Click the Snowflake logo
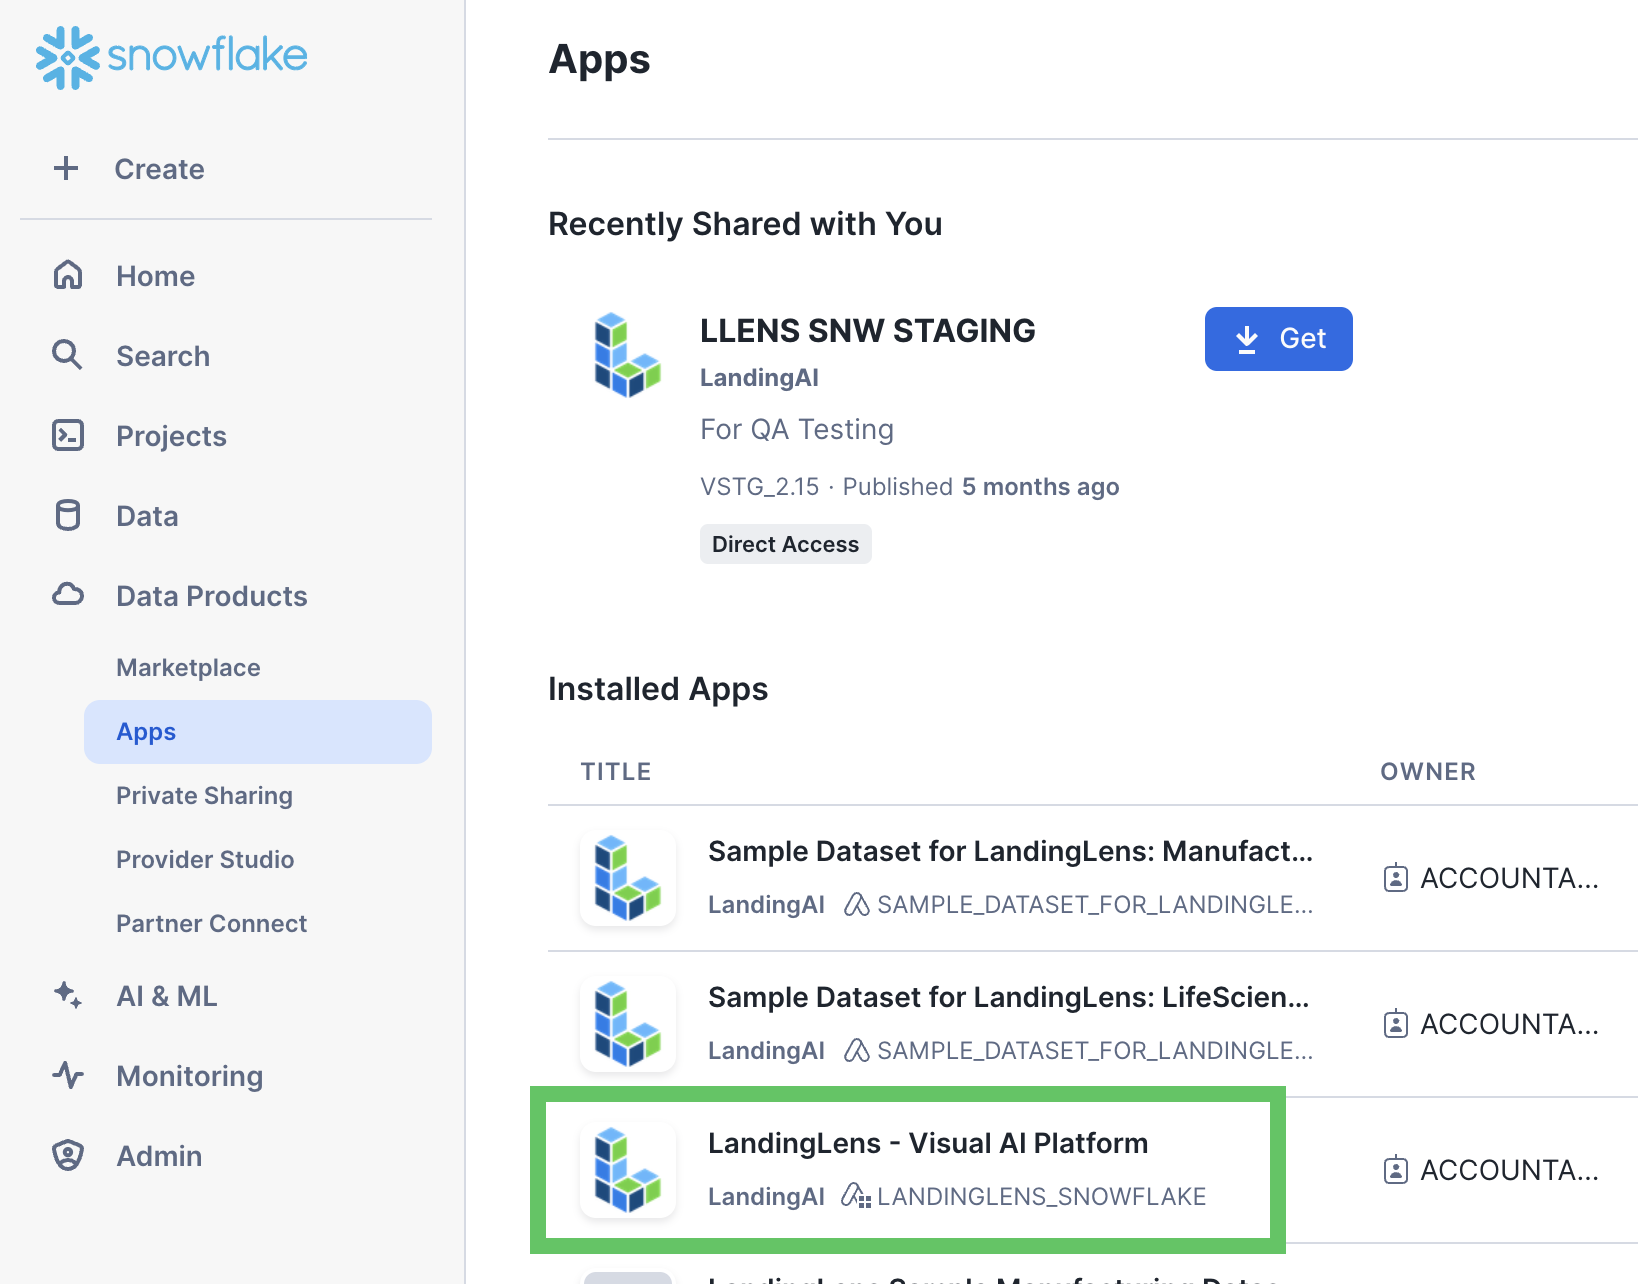This screenshot has width=1638, height=1284. click(171, 57)
